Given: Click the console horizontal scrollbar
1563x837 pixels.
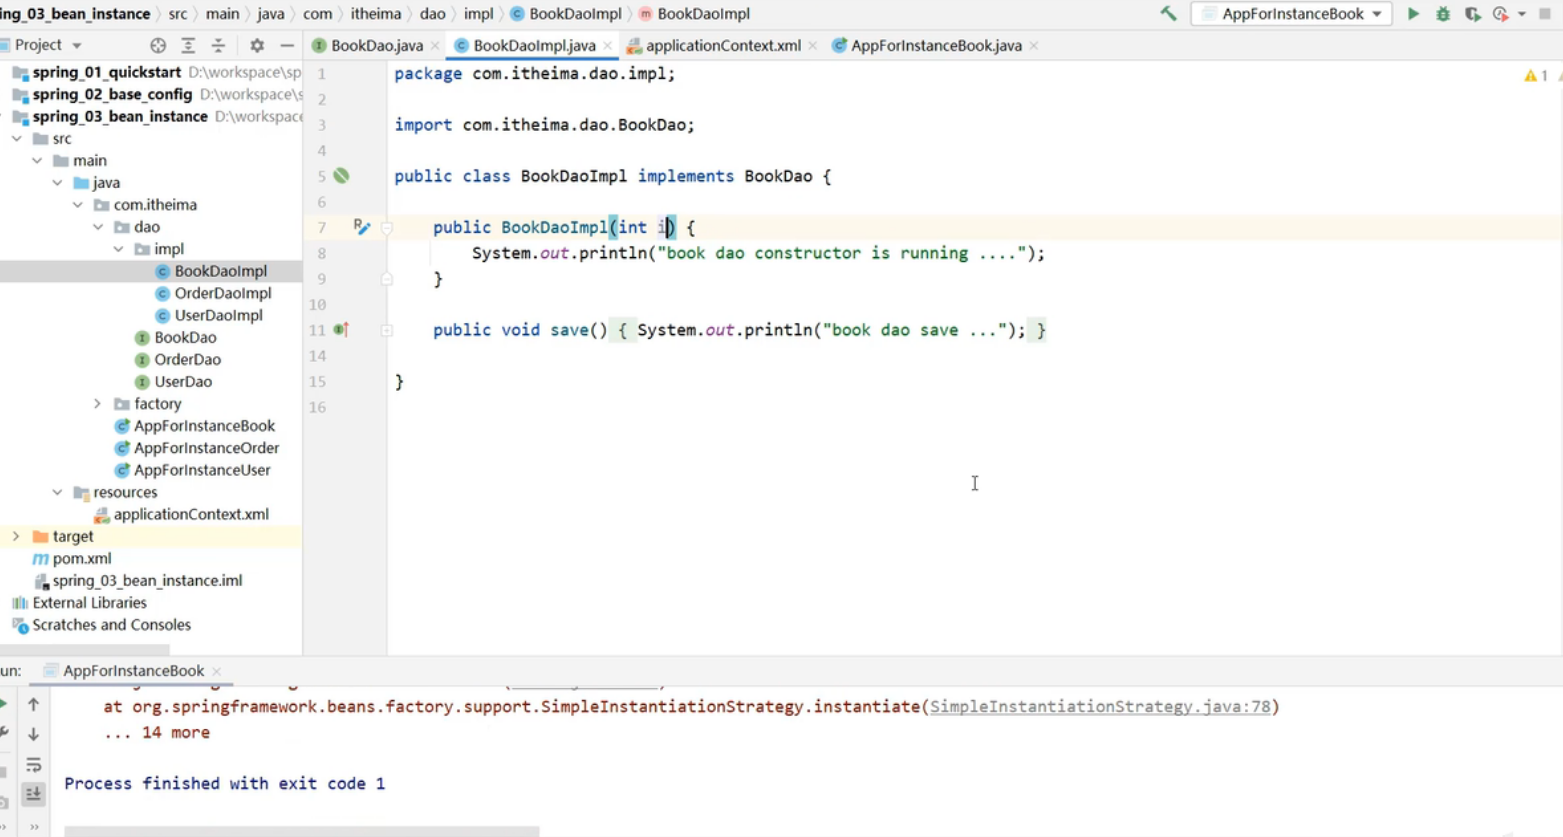Looking at the screenshot, I should (x=301, y=831).
